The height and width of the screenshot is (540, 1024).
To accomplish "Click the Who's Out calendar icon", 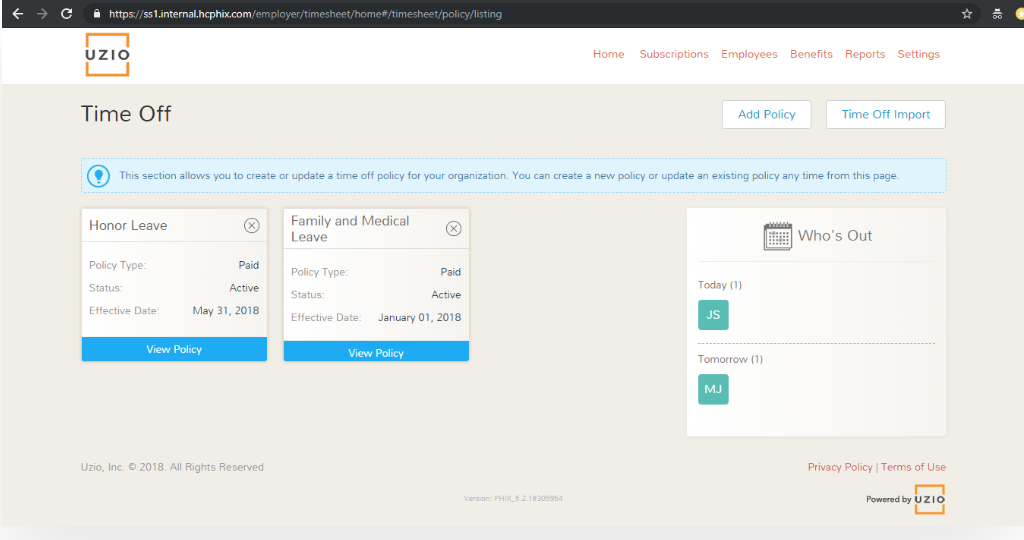I will 777,236.
